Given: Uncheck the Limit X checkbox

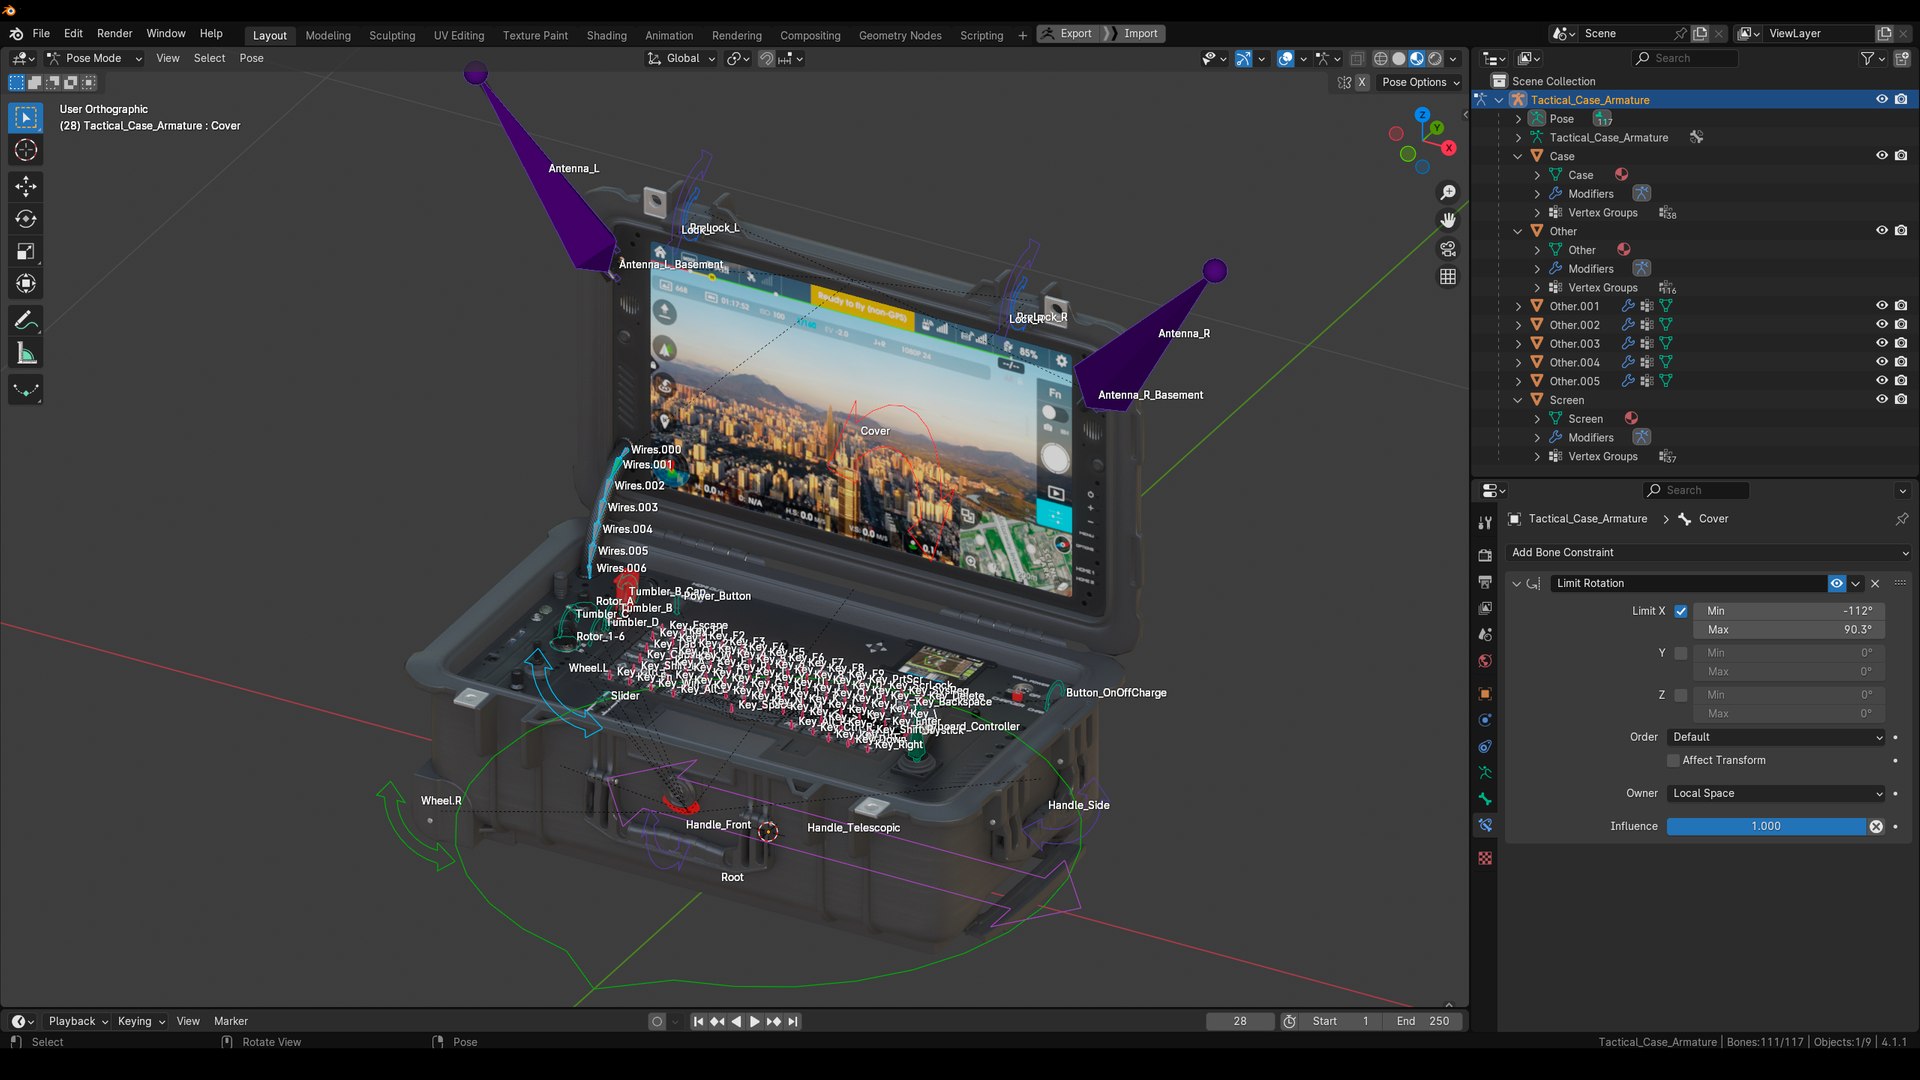Looking at the screenshot, I should [x=1681, y=611].
